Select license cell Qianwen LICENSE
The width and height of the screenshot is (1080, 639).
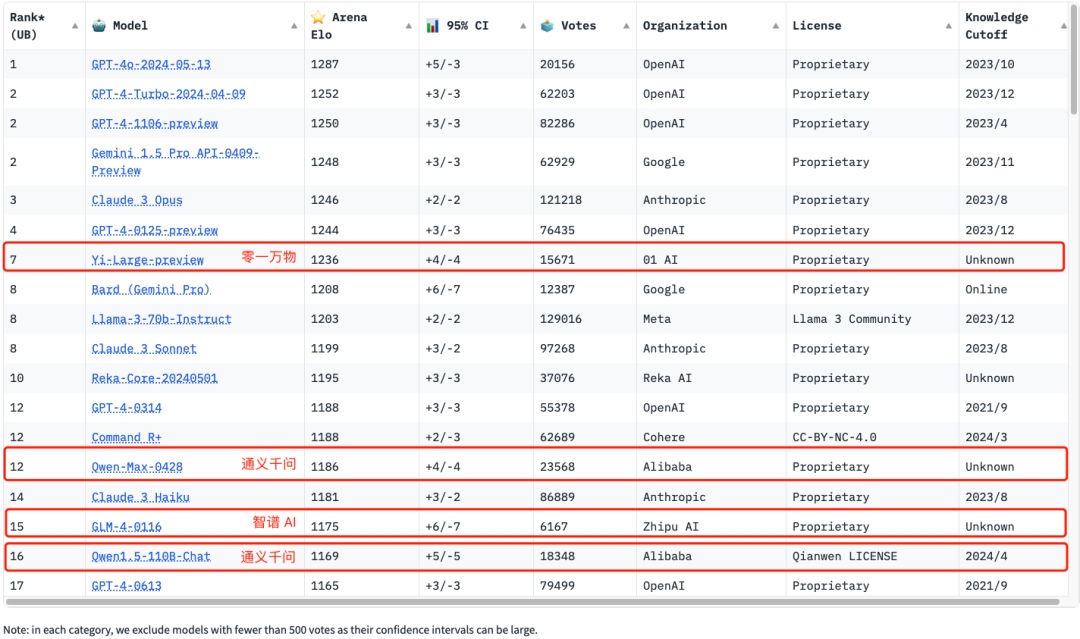click(844, 556)
